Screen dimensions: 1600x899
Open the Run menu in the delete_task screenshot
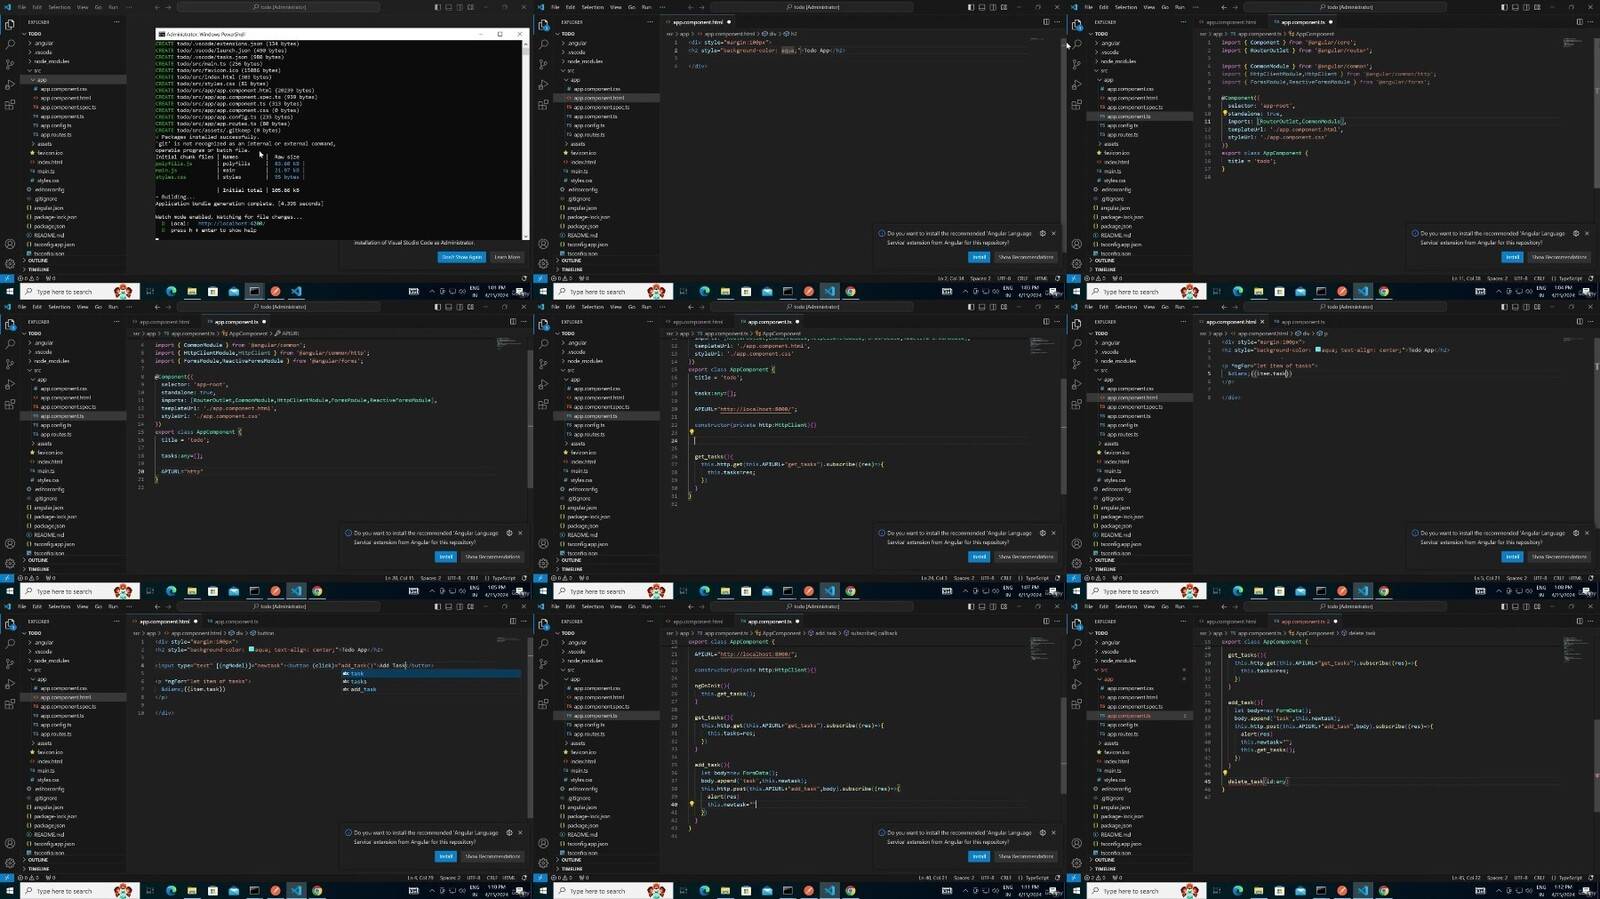click(1180, 606)
